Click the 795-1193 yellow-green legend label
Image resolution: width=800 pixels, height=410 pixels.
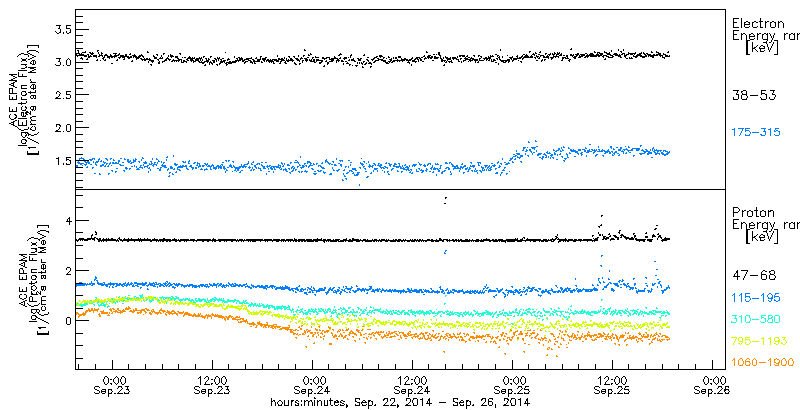[x=759, y=341]
